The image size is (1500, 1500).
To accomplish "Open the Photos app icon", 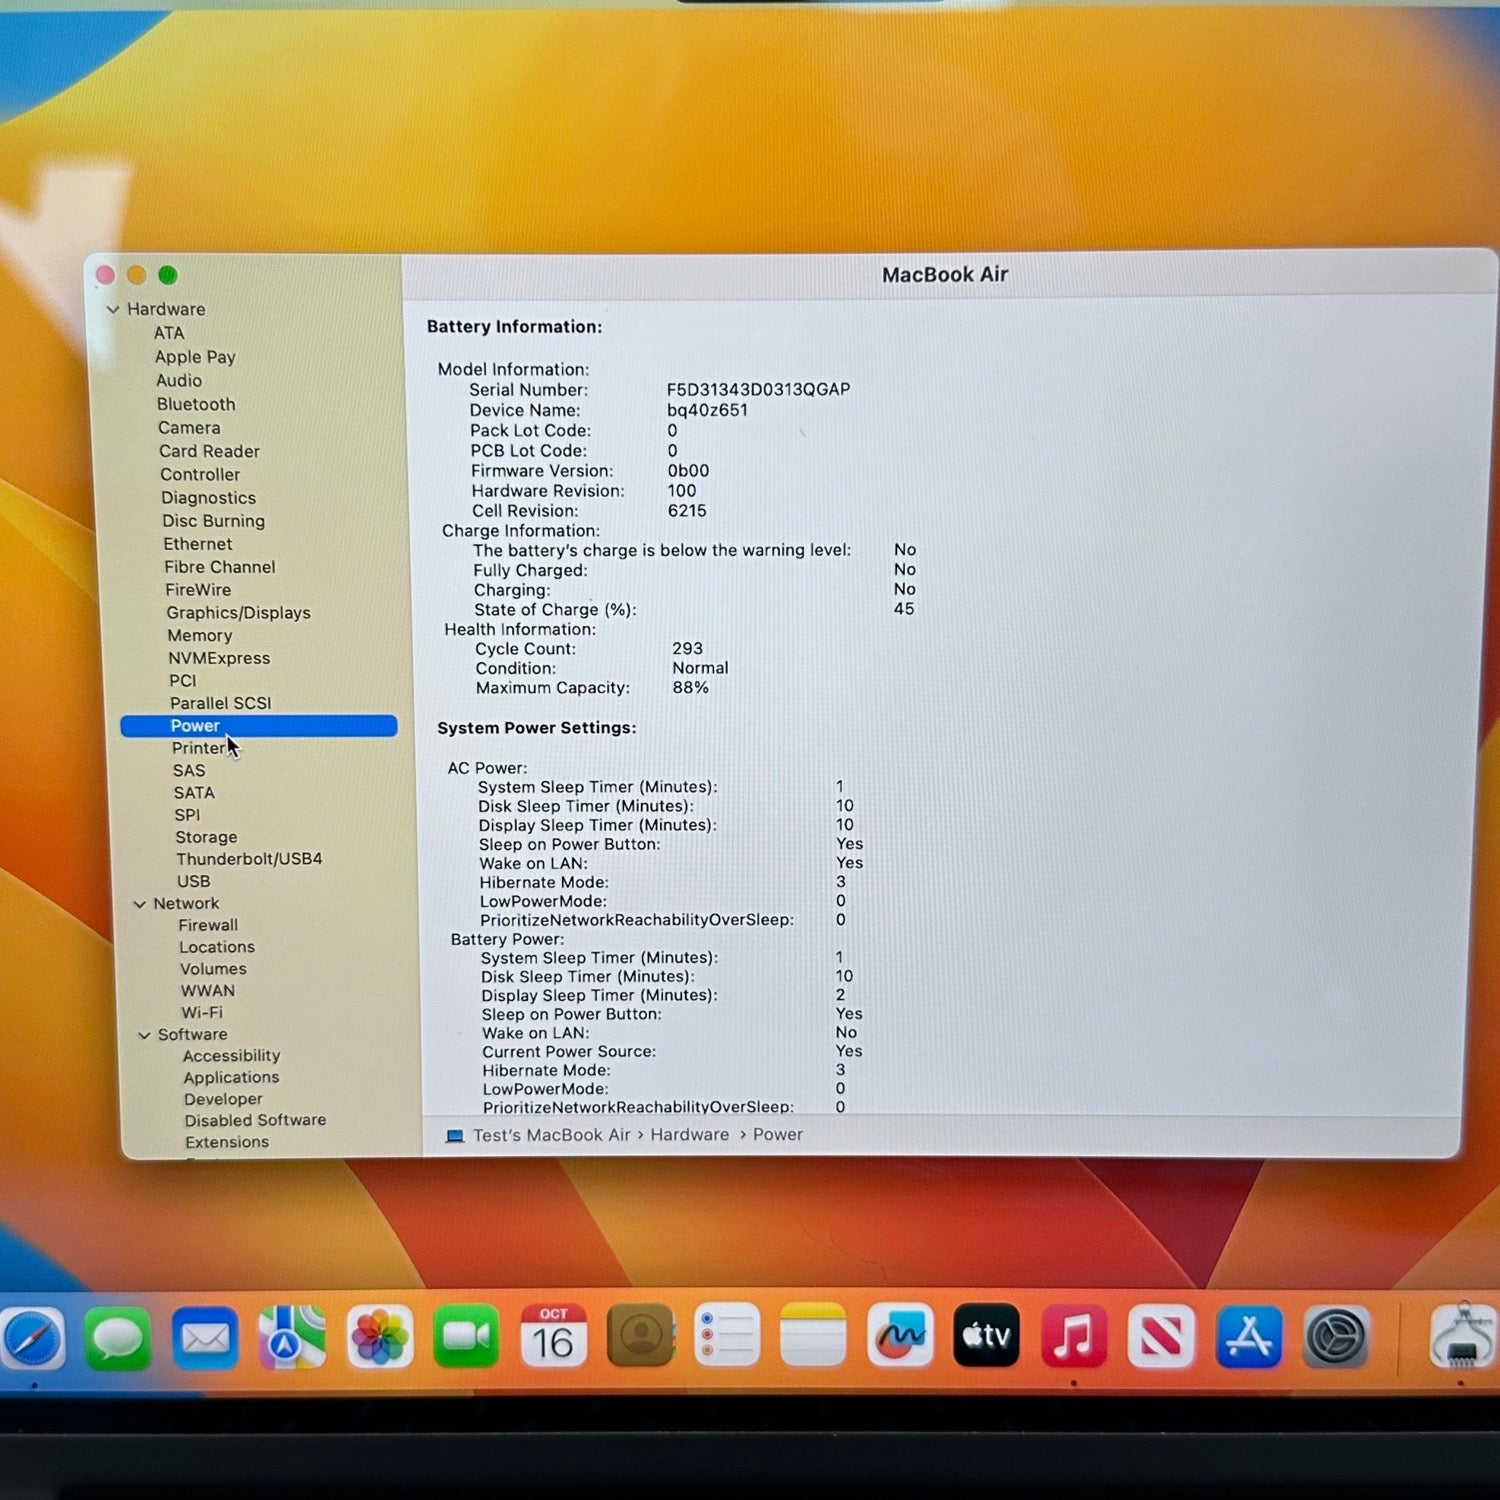I will (379, 1337).
